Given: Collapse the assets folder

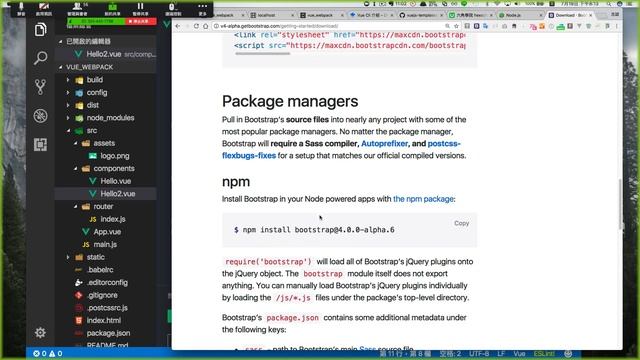Looking at the screenshot, I should [104, 143].
